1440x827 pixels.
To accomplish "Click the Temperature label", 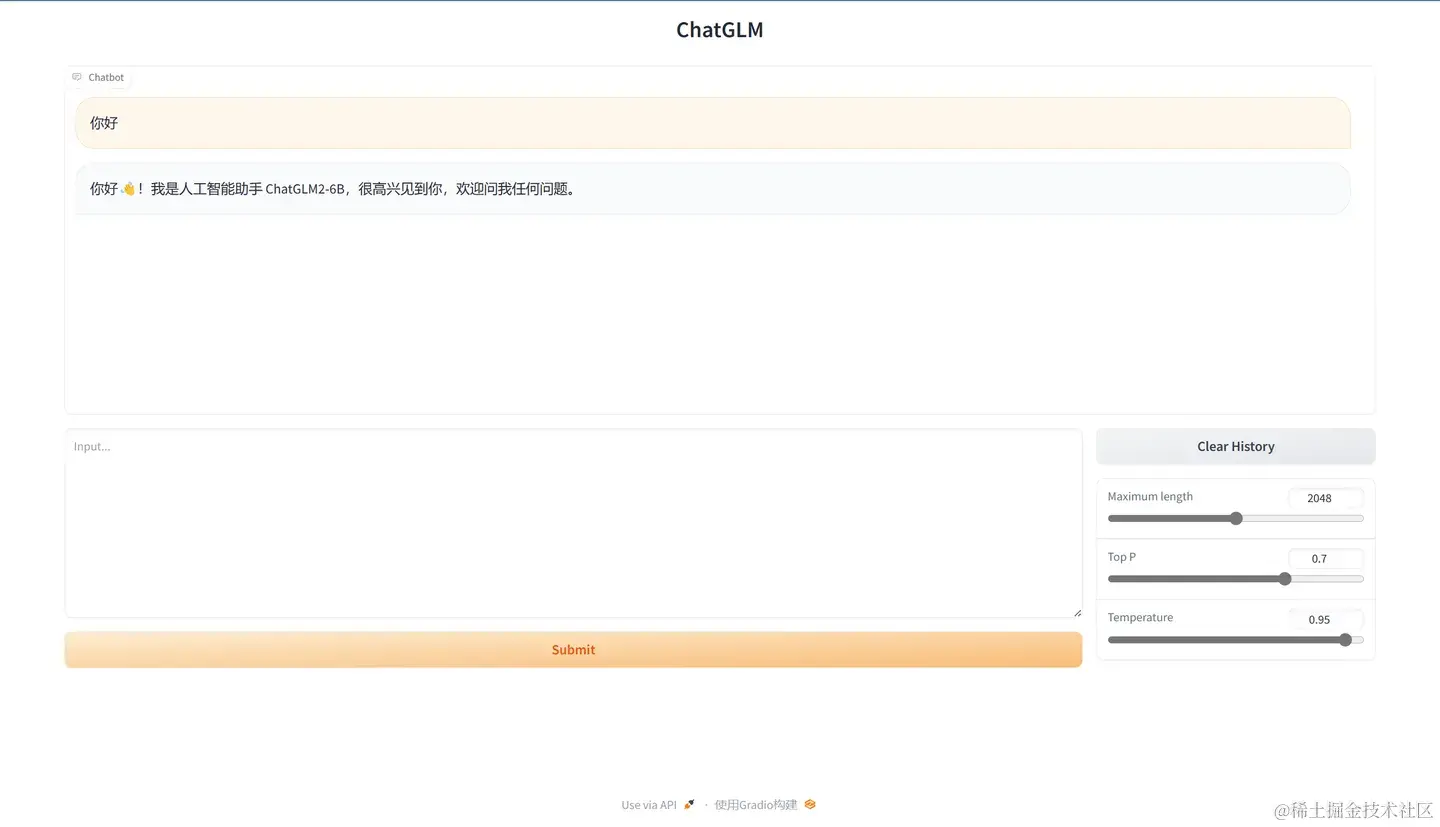I will 1140,618.
